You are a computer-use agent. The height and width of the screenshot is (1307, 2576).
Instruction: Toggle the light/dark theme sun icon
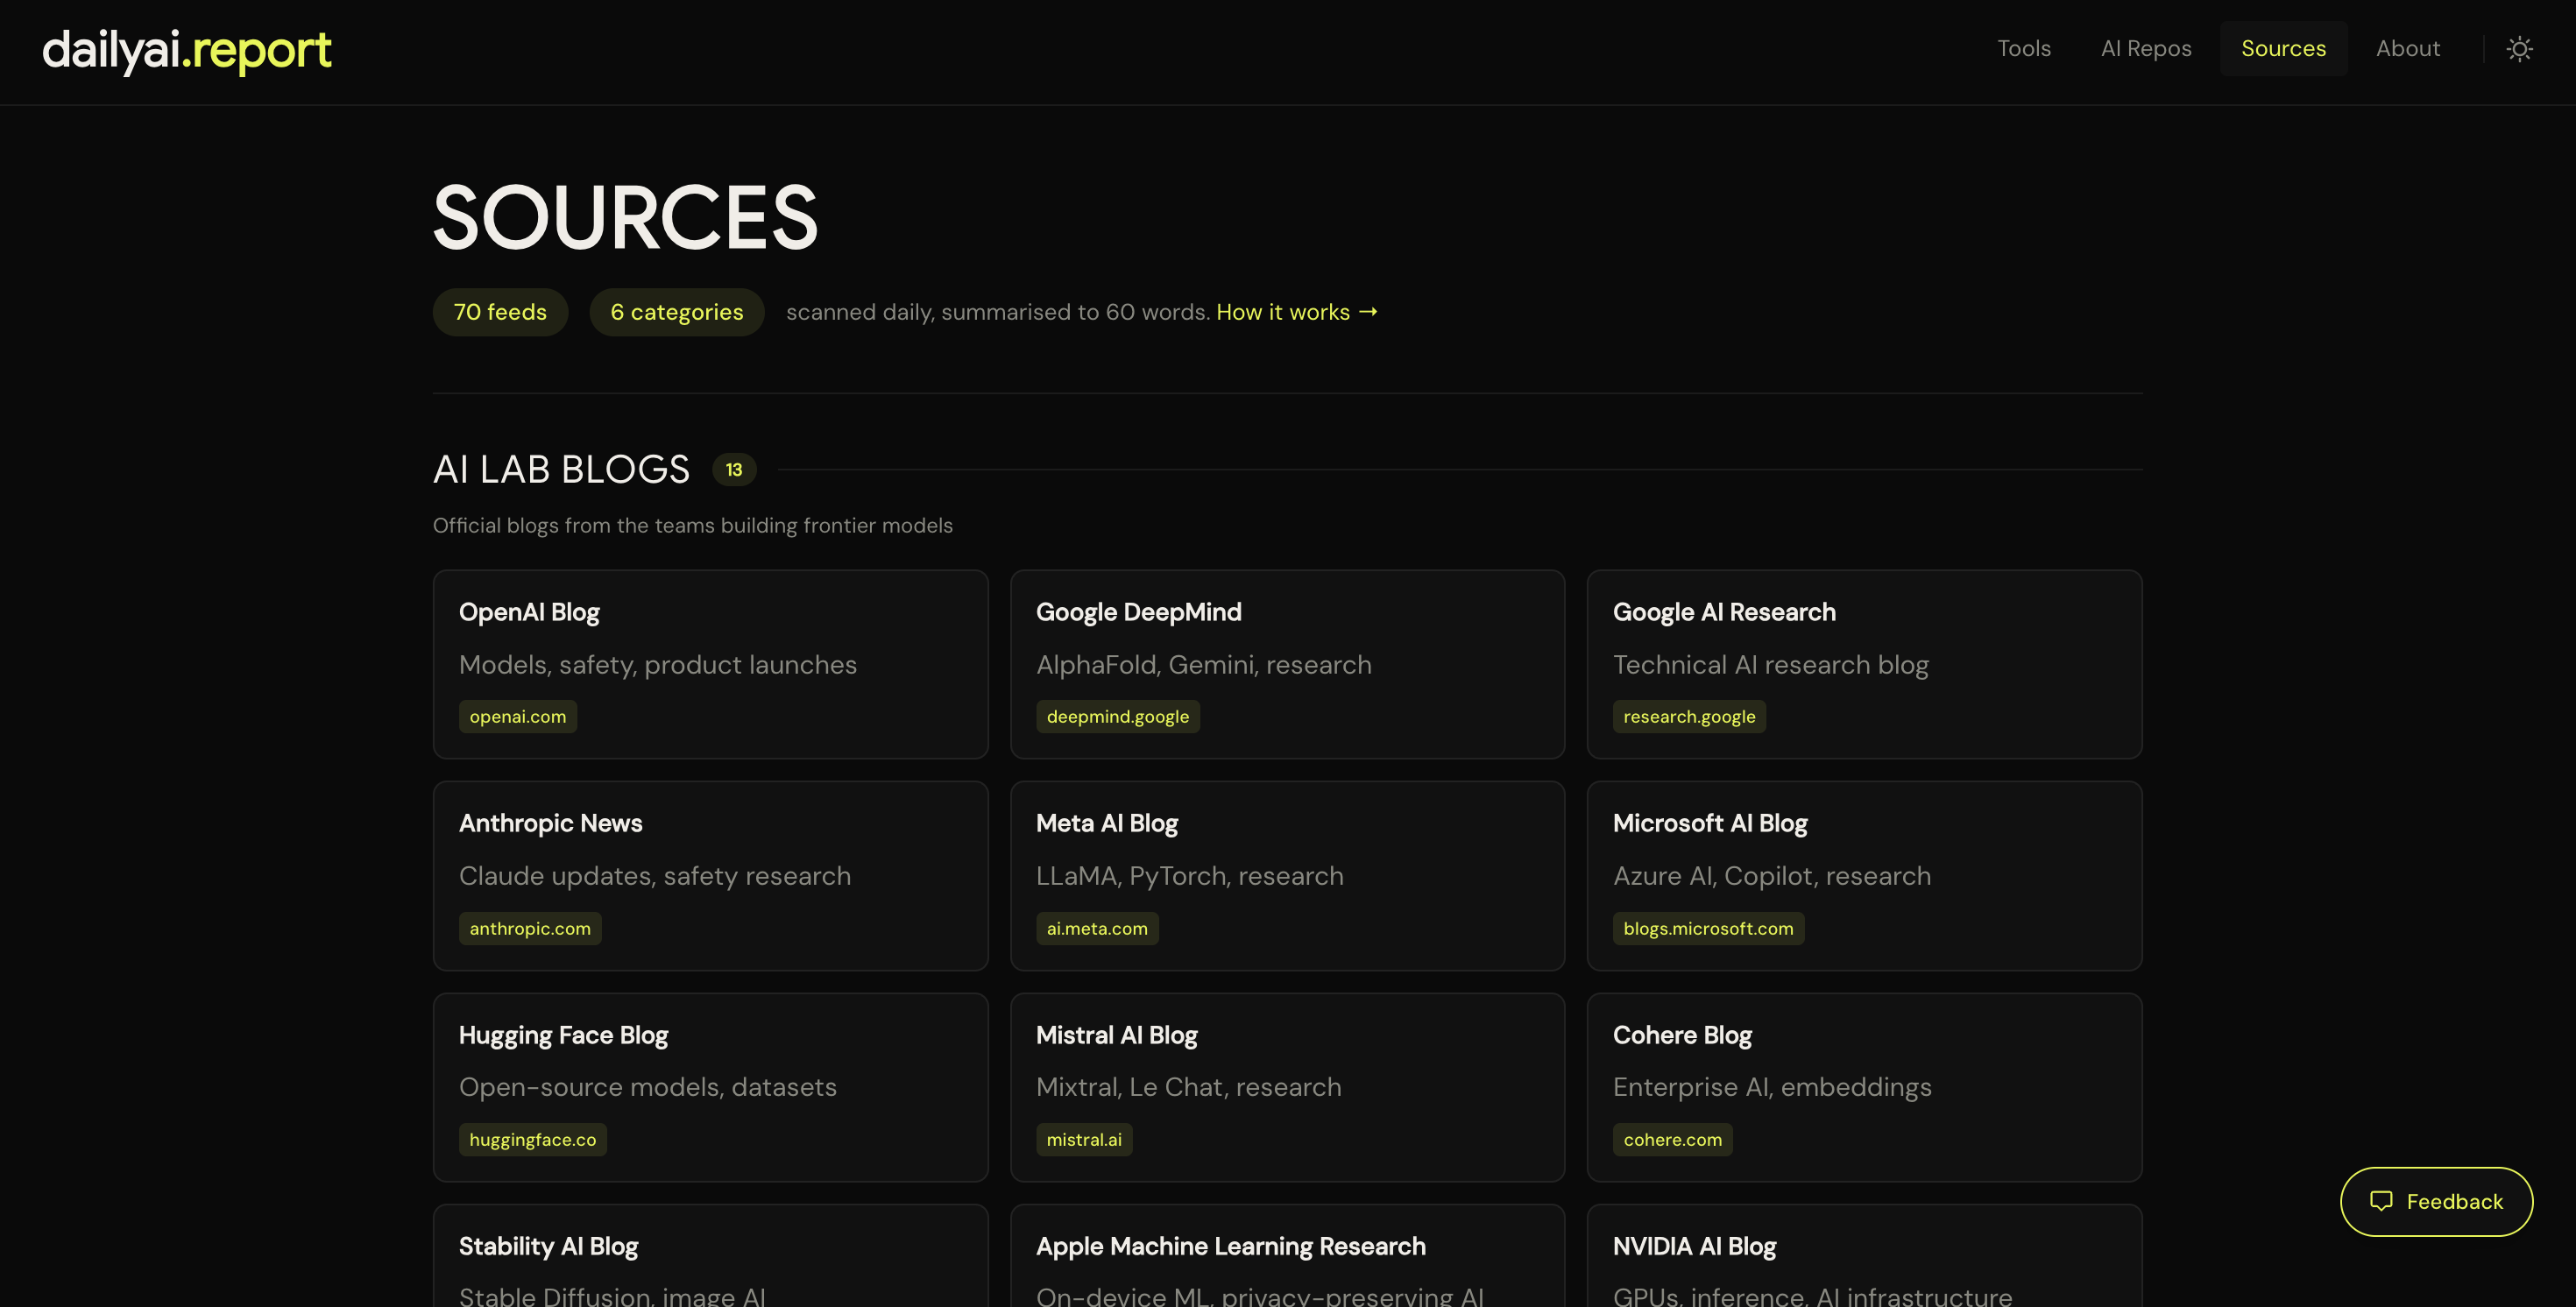[x=2519, y=49]
